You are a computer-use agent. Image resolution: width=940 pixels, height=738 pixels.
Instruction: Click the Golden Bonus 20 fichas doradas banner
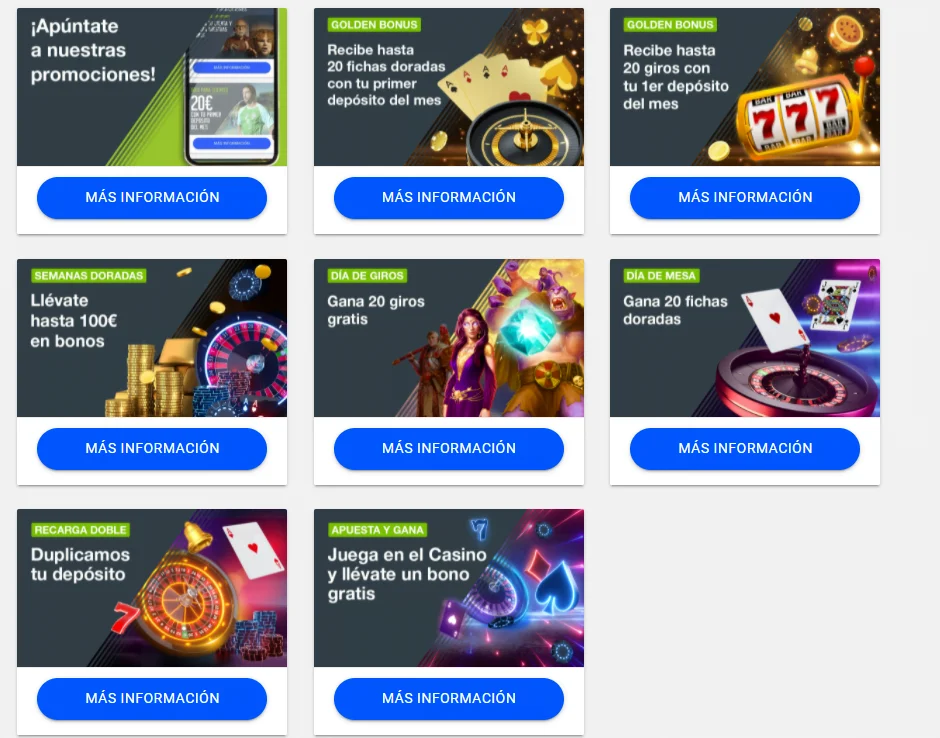(x=448, y=87)
